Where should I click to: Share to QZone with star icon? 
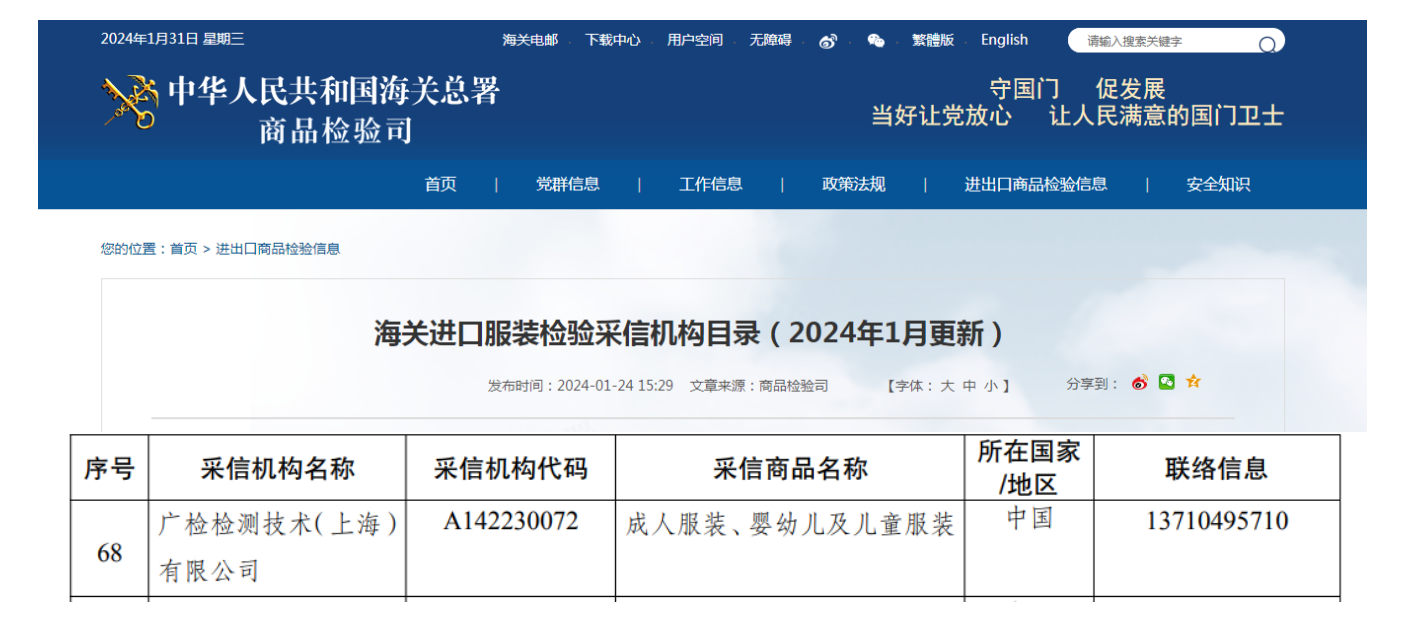point(1193,382)
